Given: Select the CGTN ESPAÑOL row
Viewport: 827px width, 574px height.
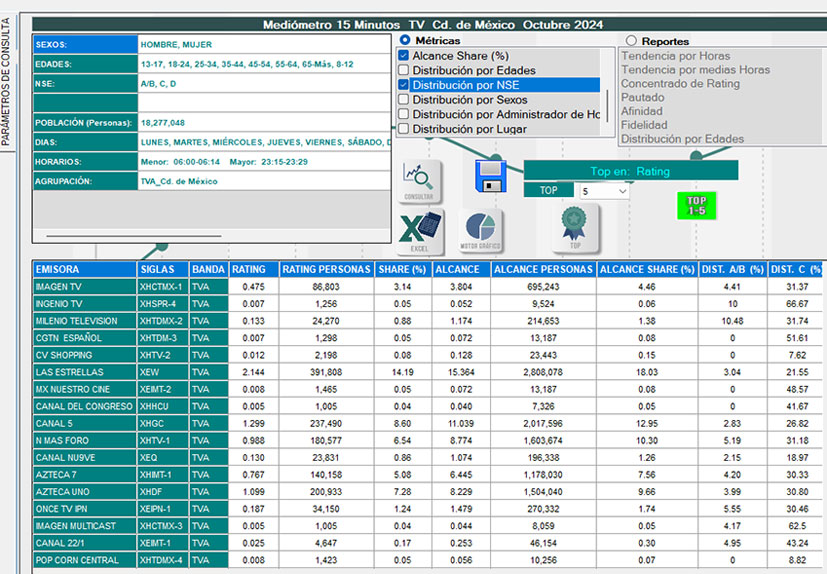Looking at the screenshot, I should (427, 338).
